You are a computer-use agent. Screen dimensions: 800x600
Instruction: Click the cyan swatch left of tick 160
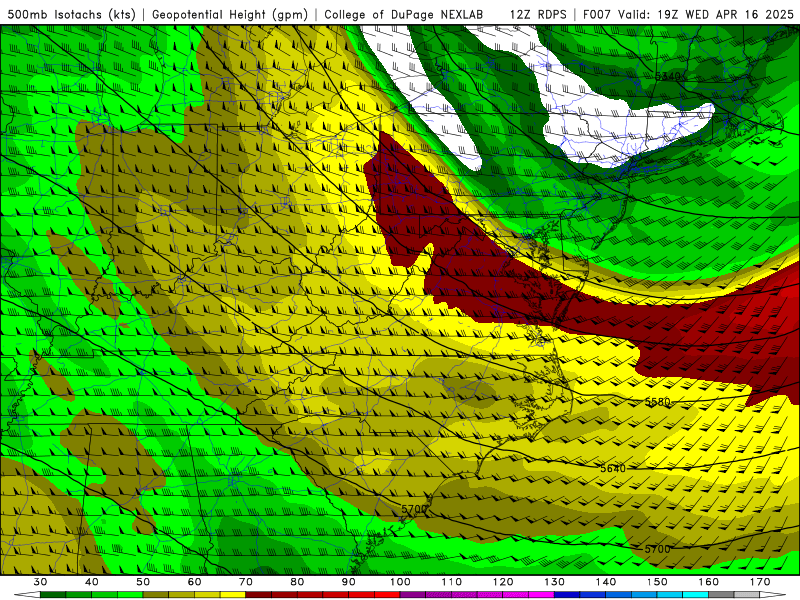[695, 595]
